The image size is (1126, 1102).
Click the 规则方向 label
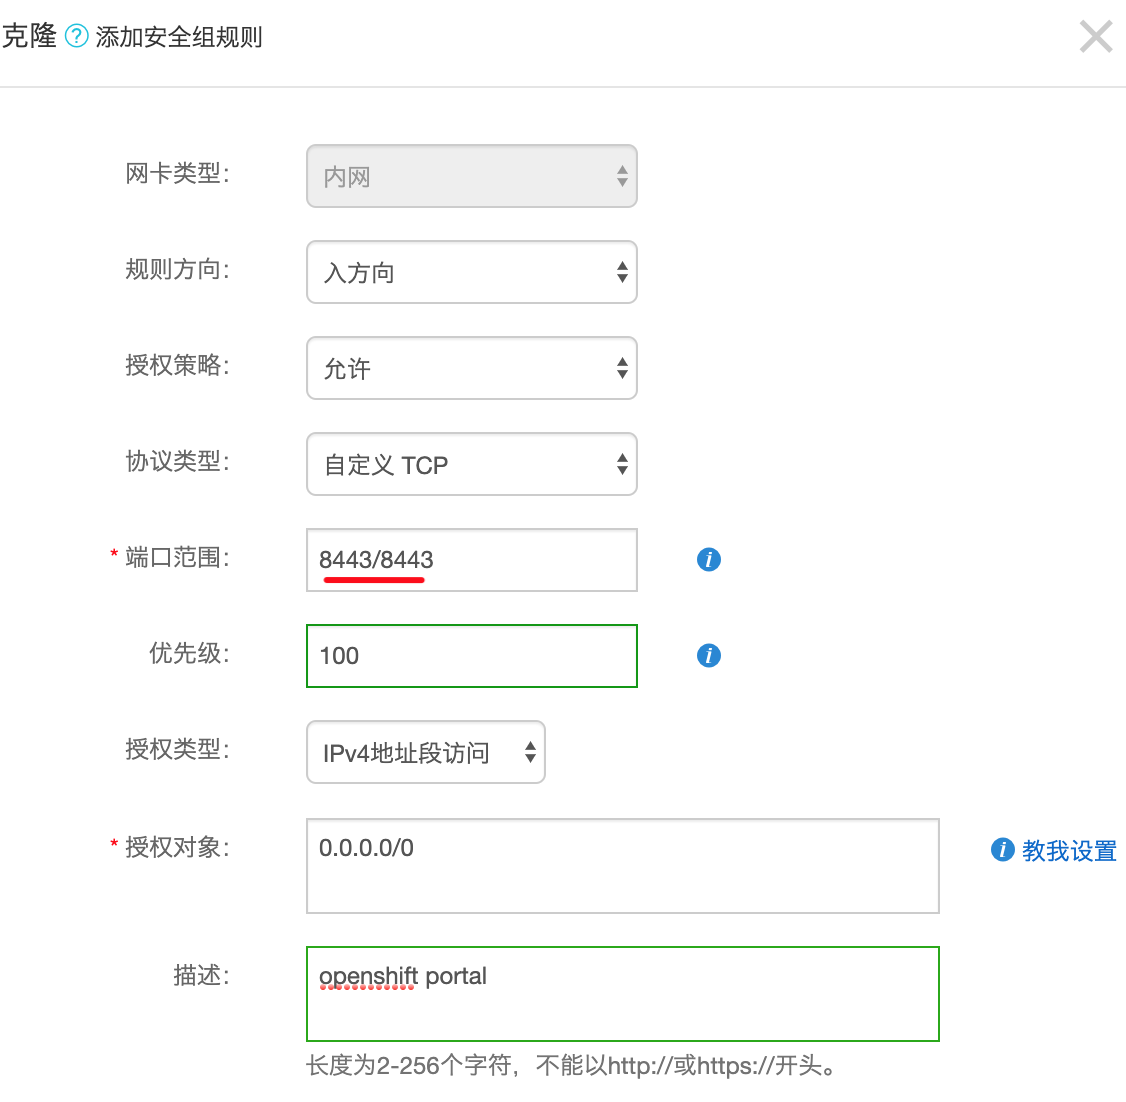[177, 269]
